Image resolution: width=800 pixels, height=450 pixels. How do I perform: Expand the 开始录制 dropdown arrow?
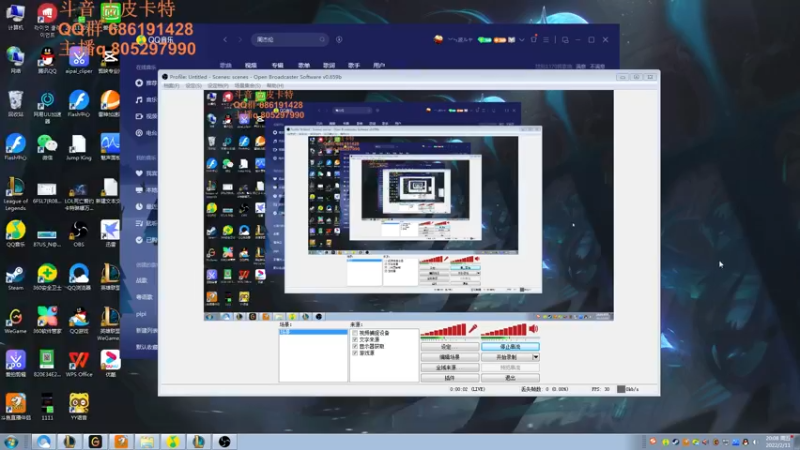coord(536,357)
